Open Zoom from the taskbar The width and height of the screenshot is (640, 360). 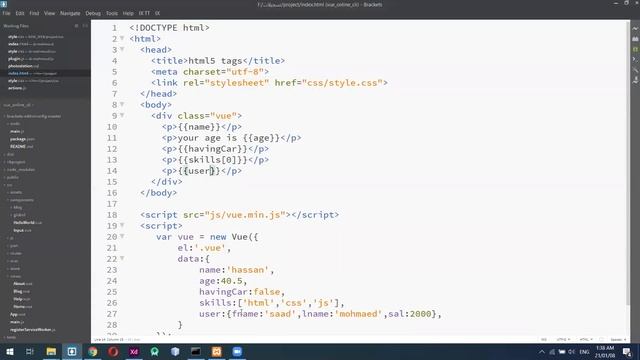(237, 351)
